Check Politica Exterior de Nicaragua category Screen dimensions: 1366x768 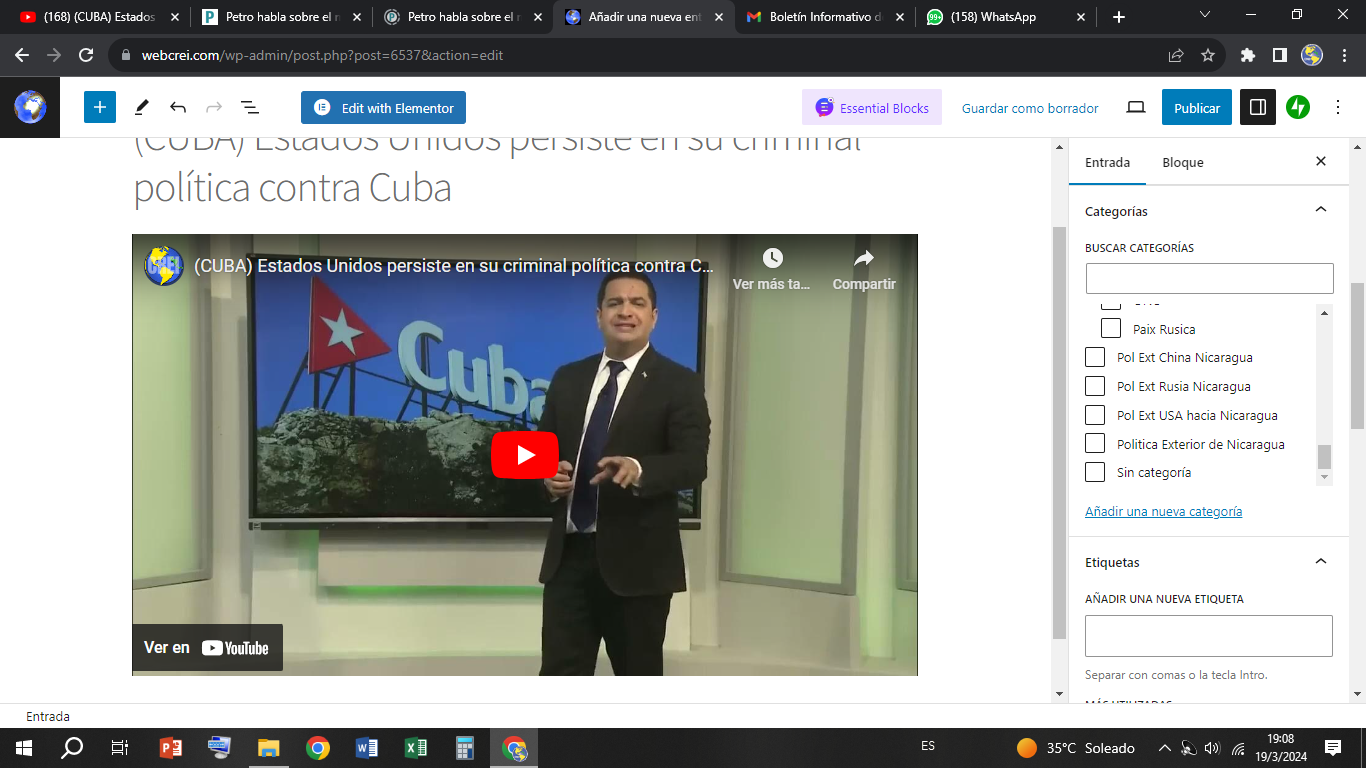1095,444
